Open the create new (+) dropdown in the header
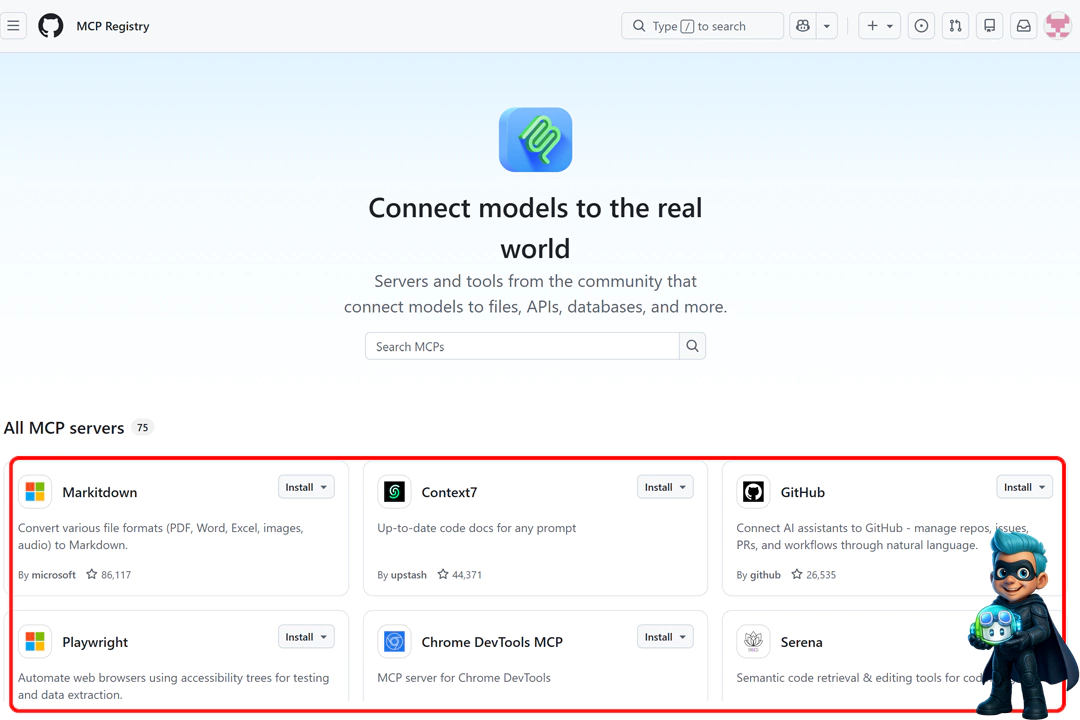The width and height of the screenshot is (1080, 720). click(879, 25)
